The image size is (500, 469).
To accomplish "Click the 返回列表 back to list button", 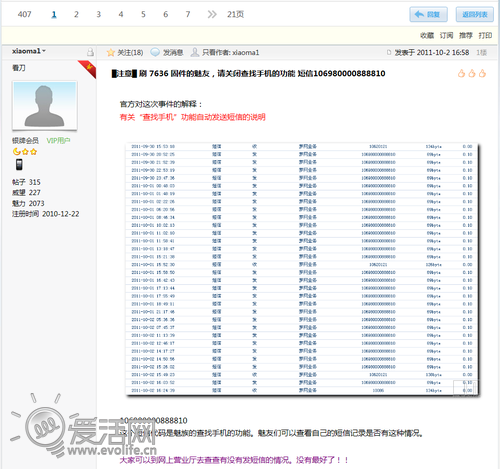I will pos(475,14).
